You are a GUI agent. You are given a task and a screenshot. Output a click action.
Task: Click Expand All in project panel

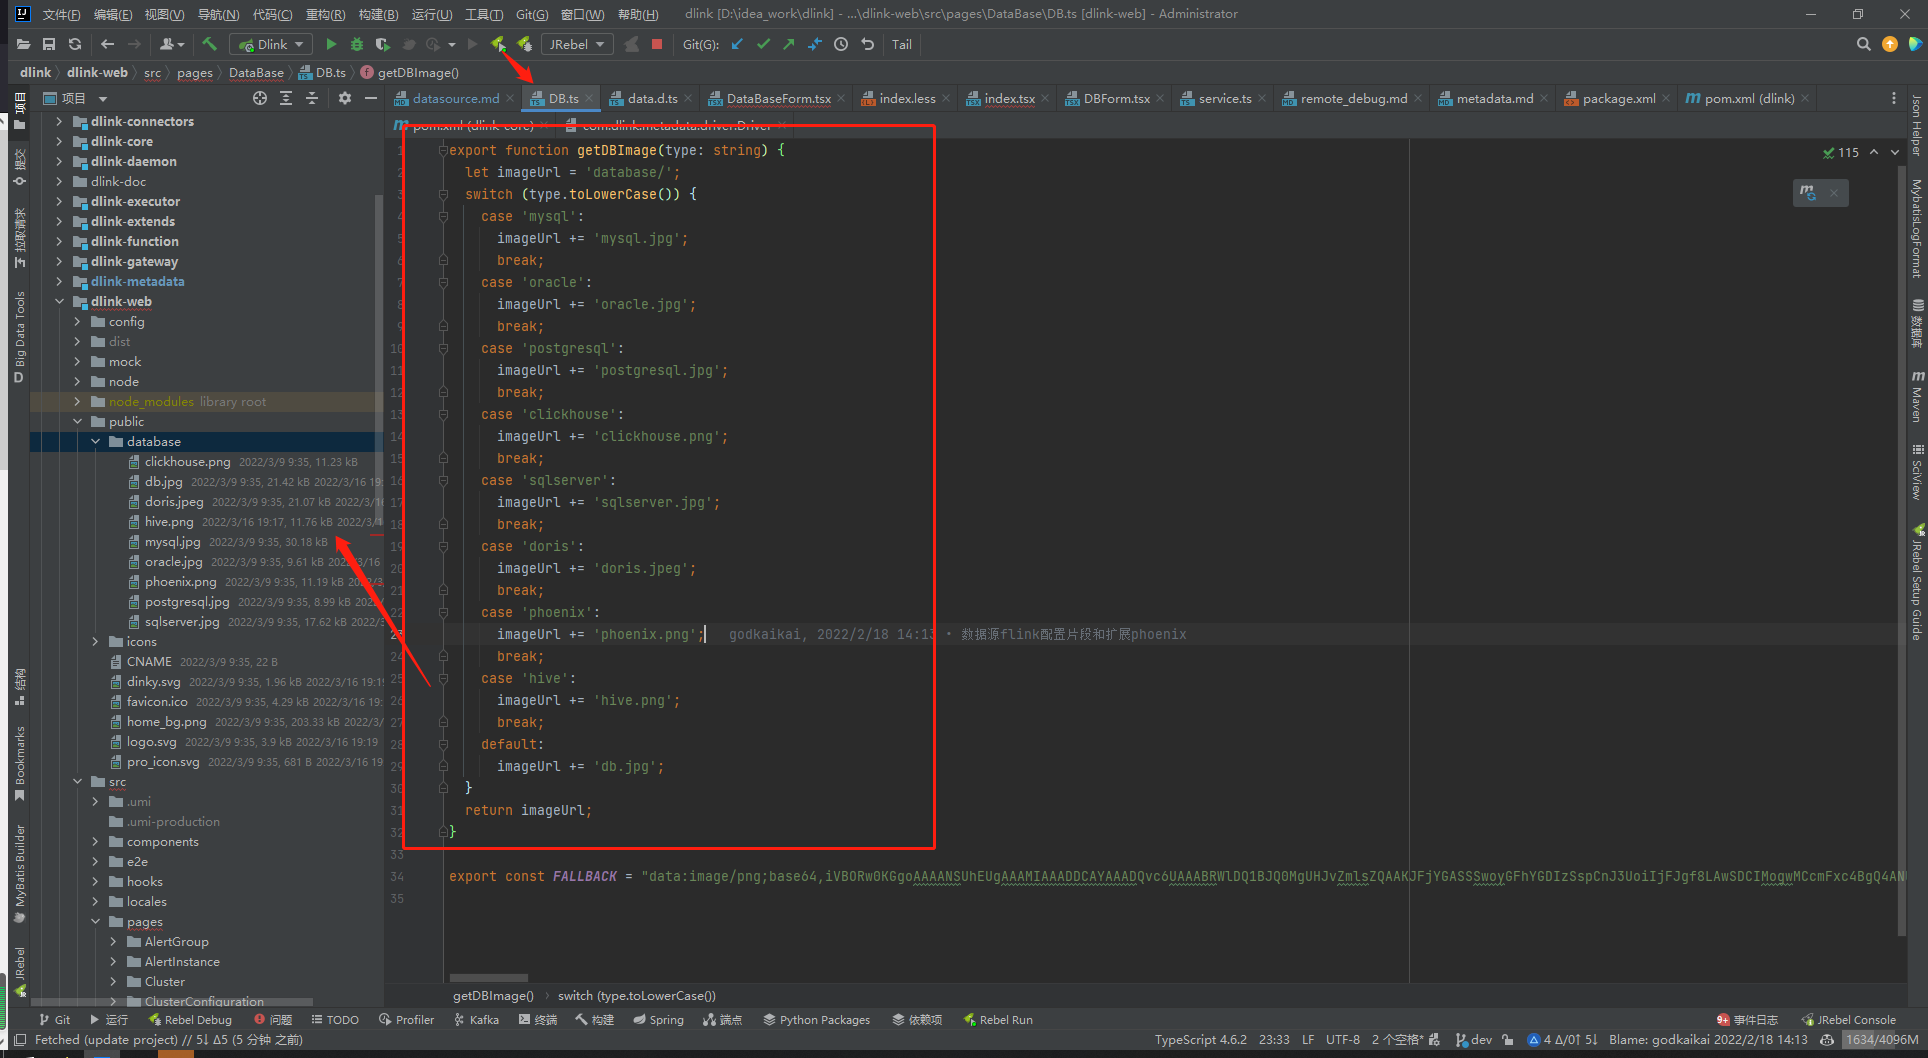pos(286,98)
